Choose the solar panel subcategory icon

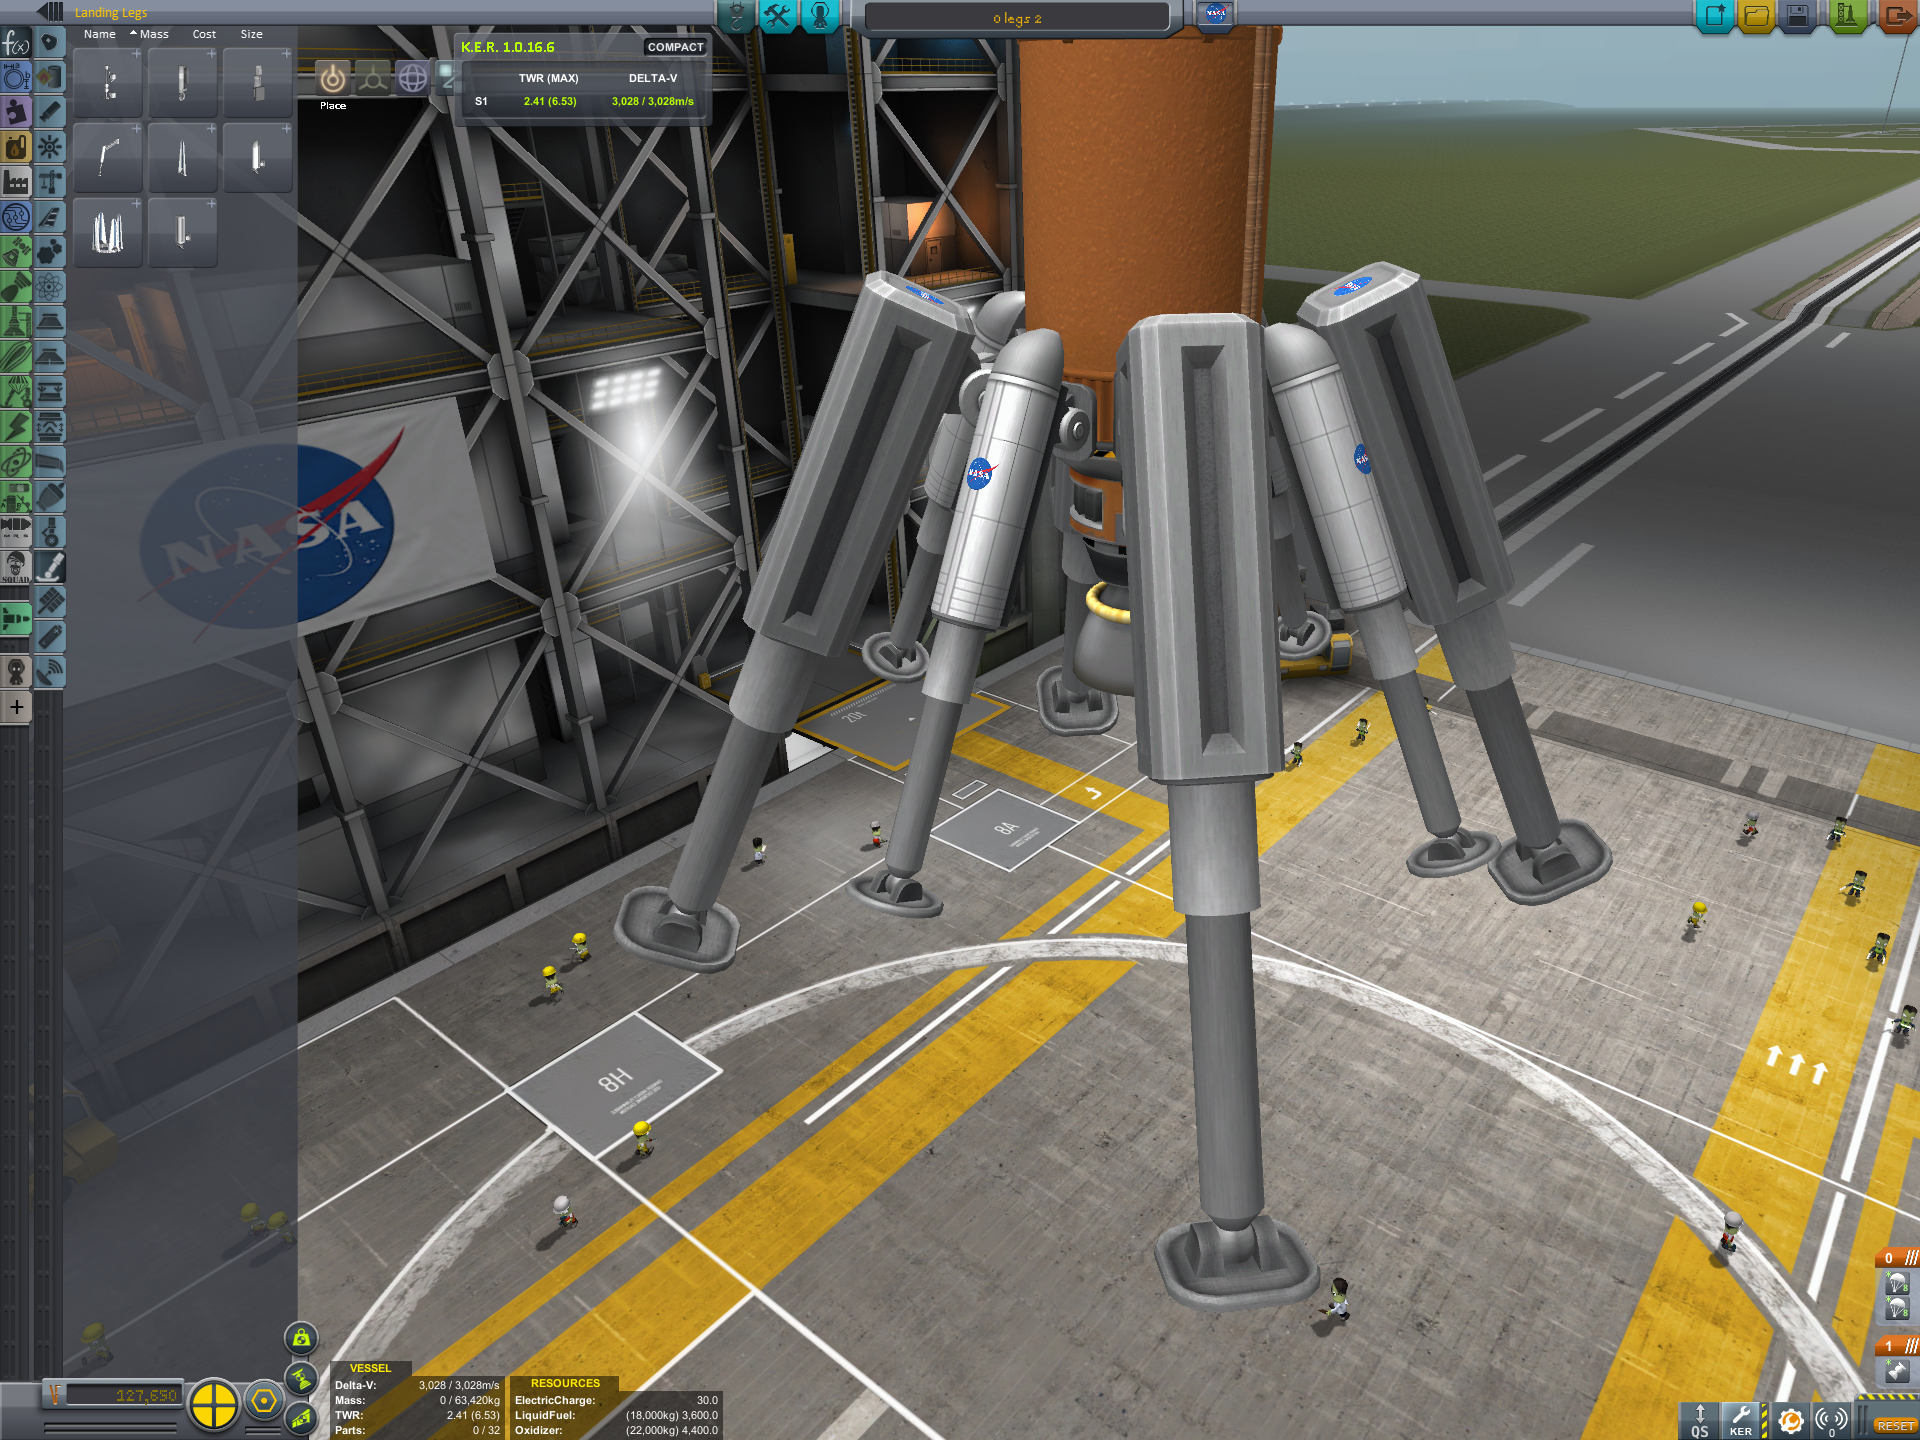click(50, 602)
